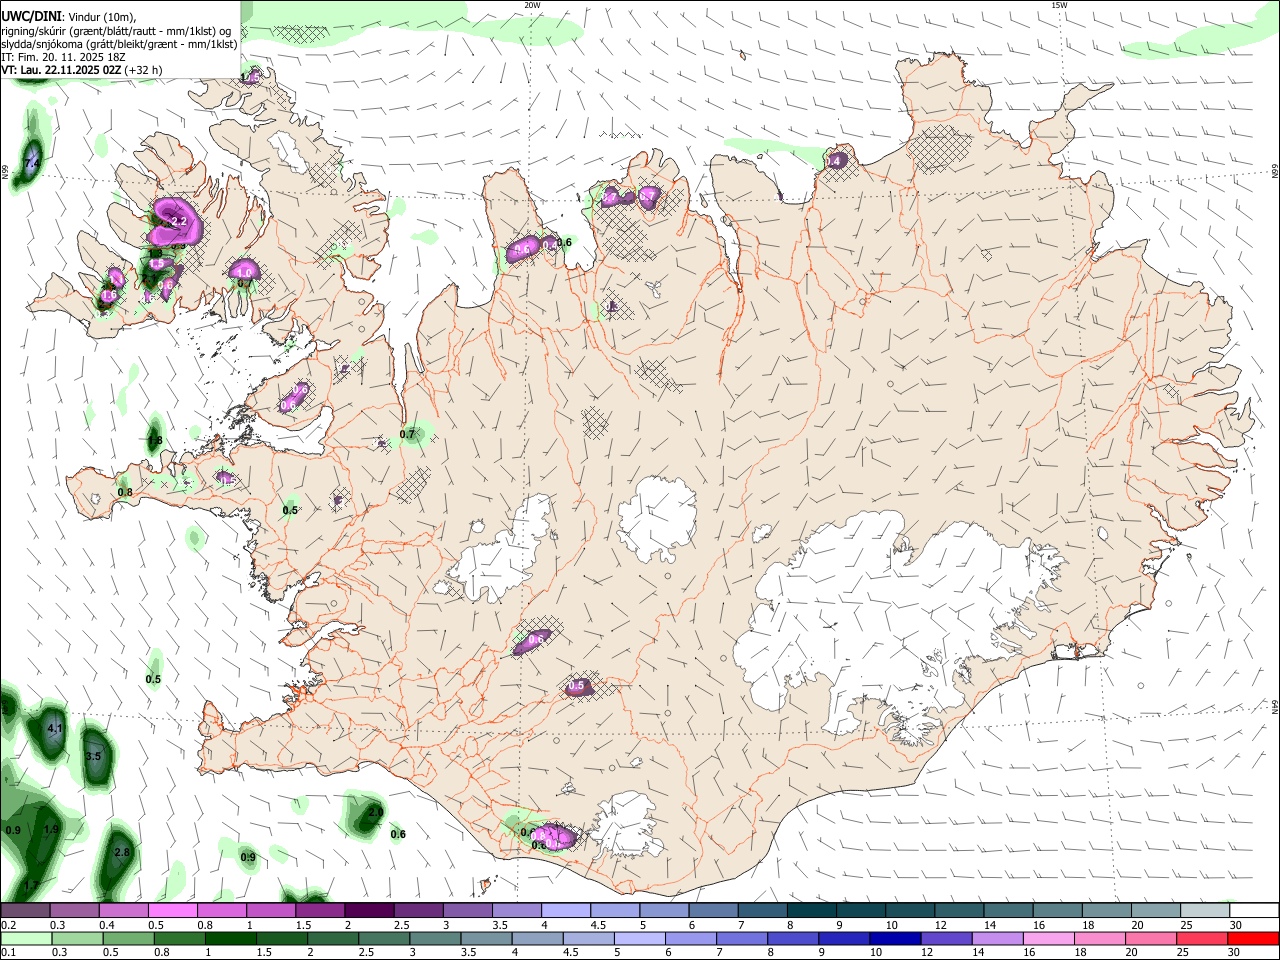Select bottom-row lightest green swatch between 0.1 and 0.3
Screen dimensions: 1280x960
click(27, 938)
